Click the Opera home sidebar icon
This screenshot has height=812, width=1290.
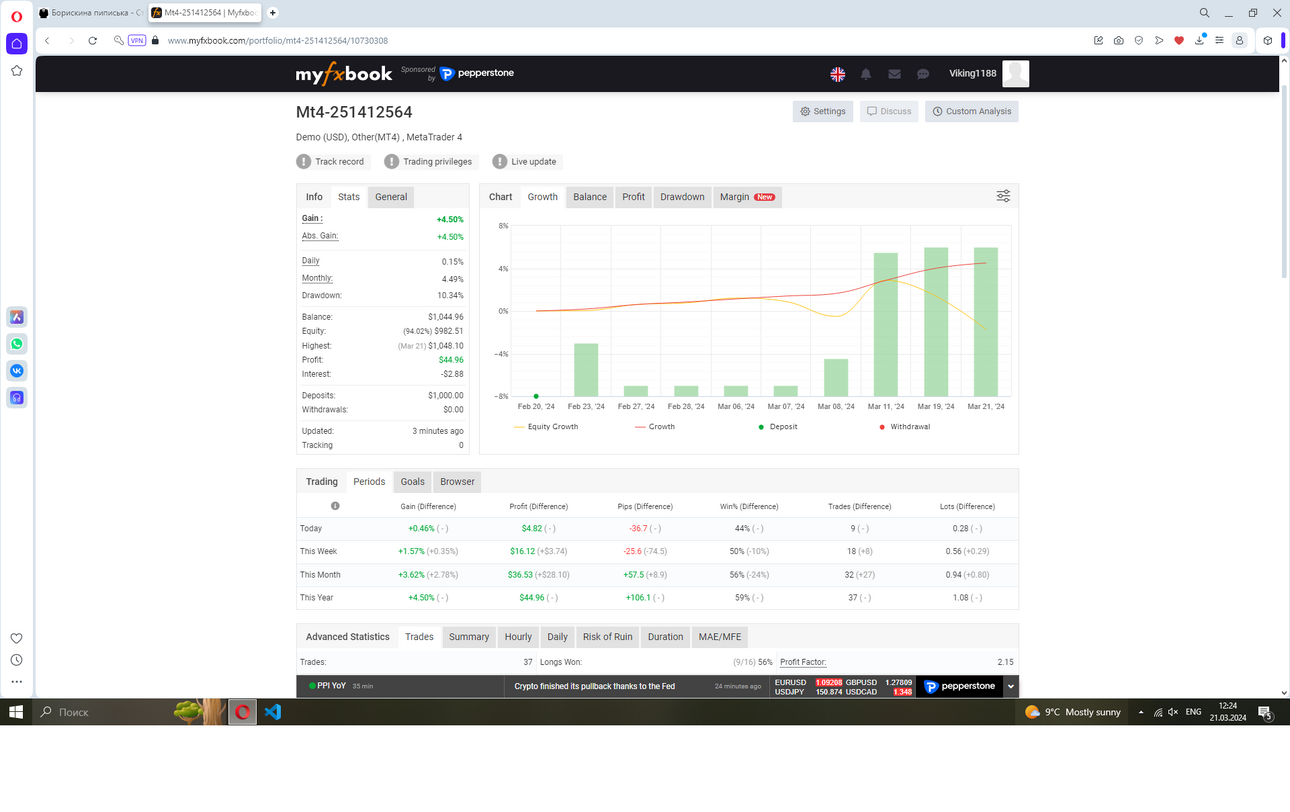(16, 43)
